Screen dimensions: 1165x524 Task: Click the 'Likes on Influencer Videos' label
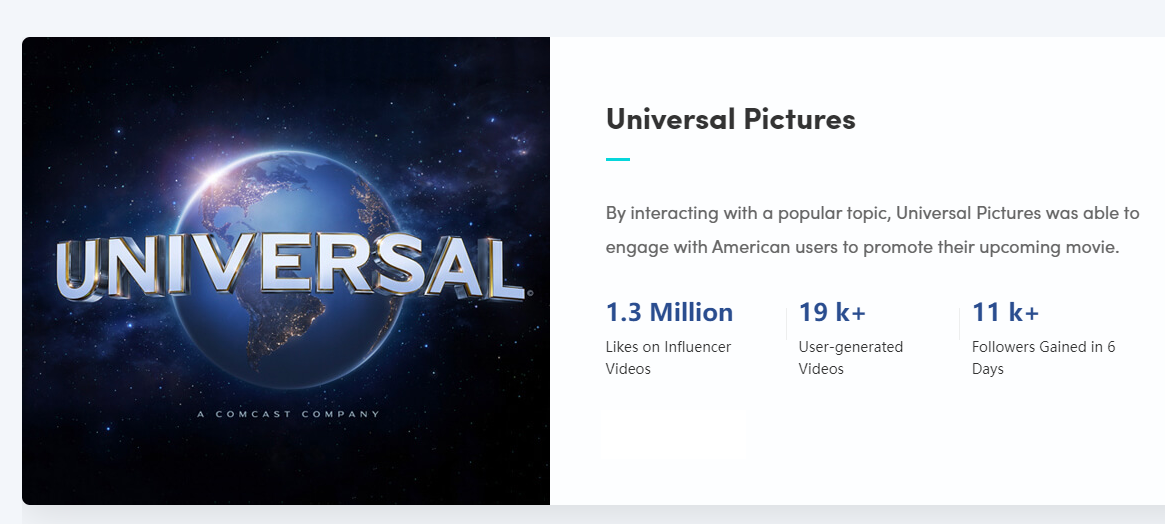tap(668, 358)
